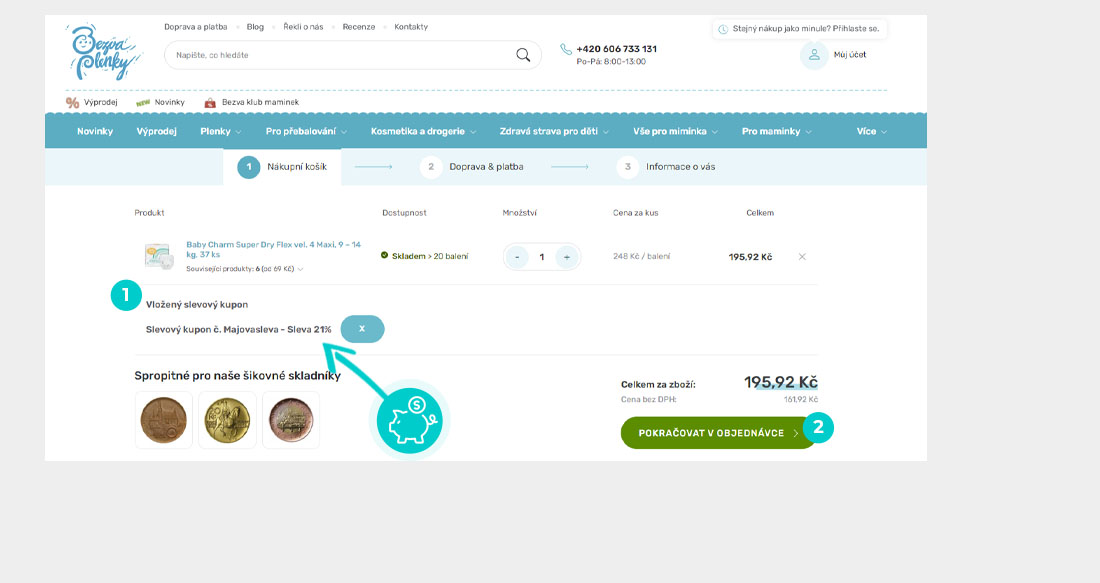This screenshot has height=583, width=1100.
Task: Open Výprodej with percent icon
Action: pos(92,102)
